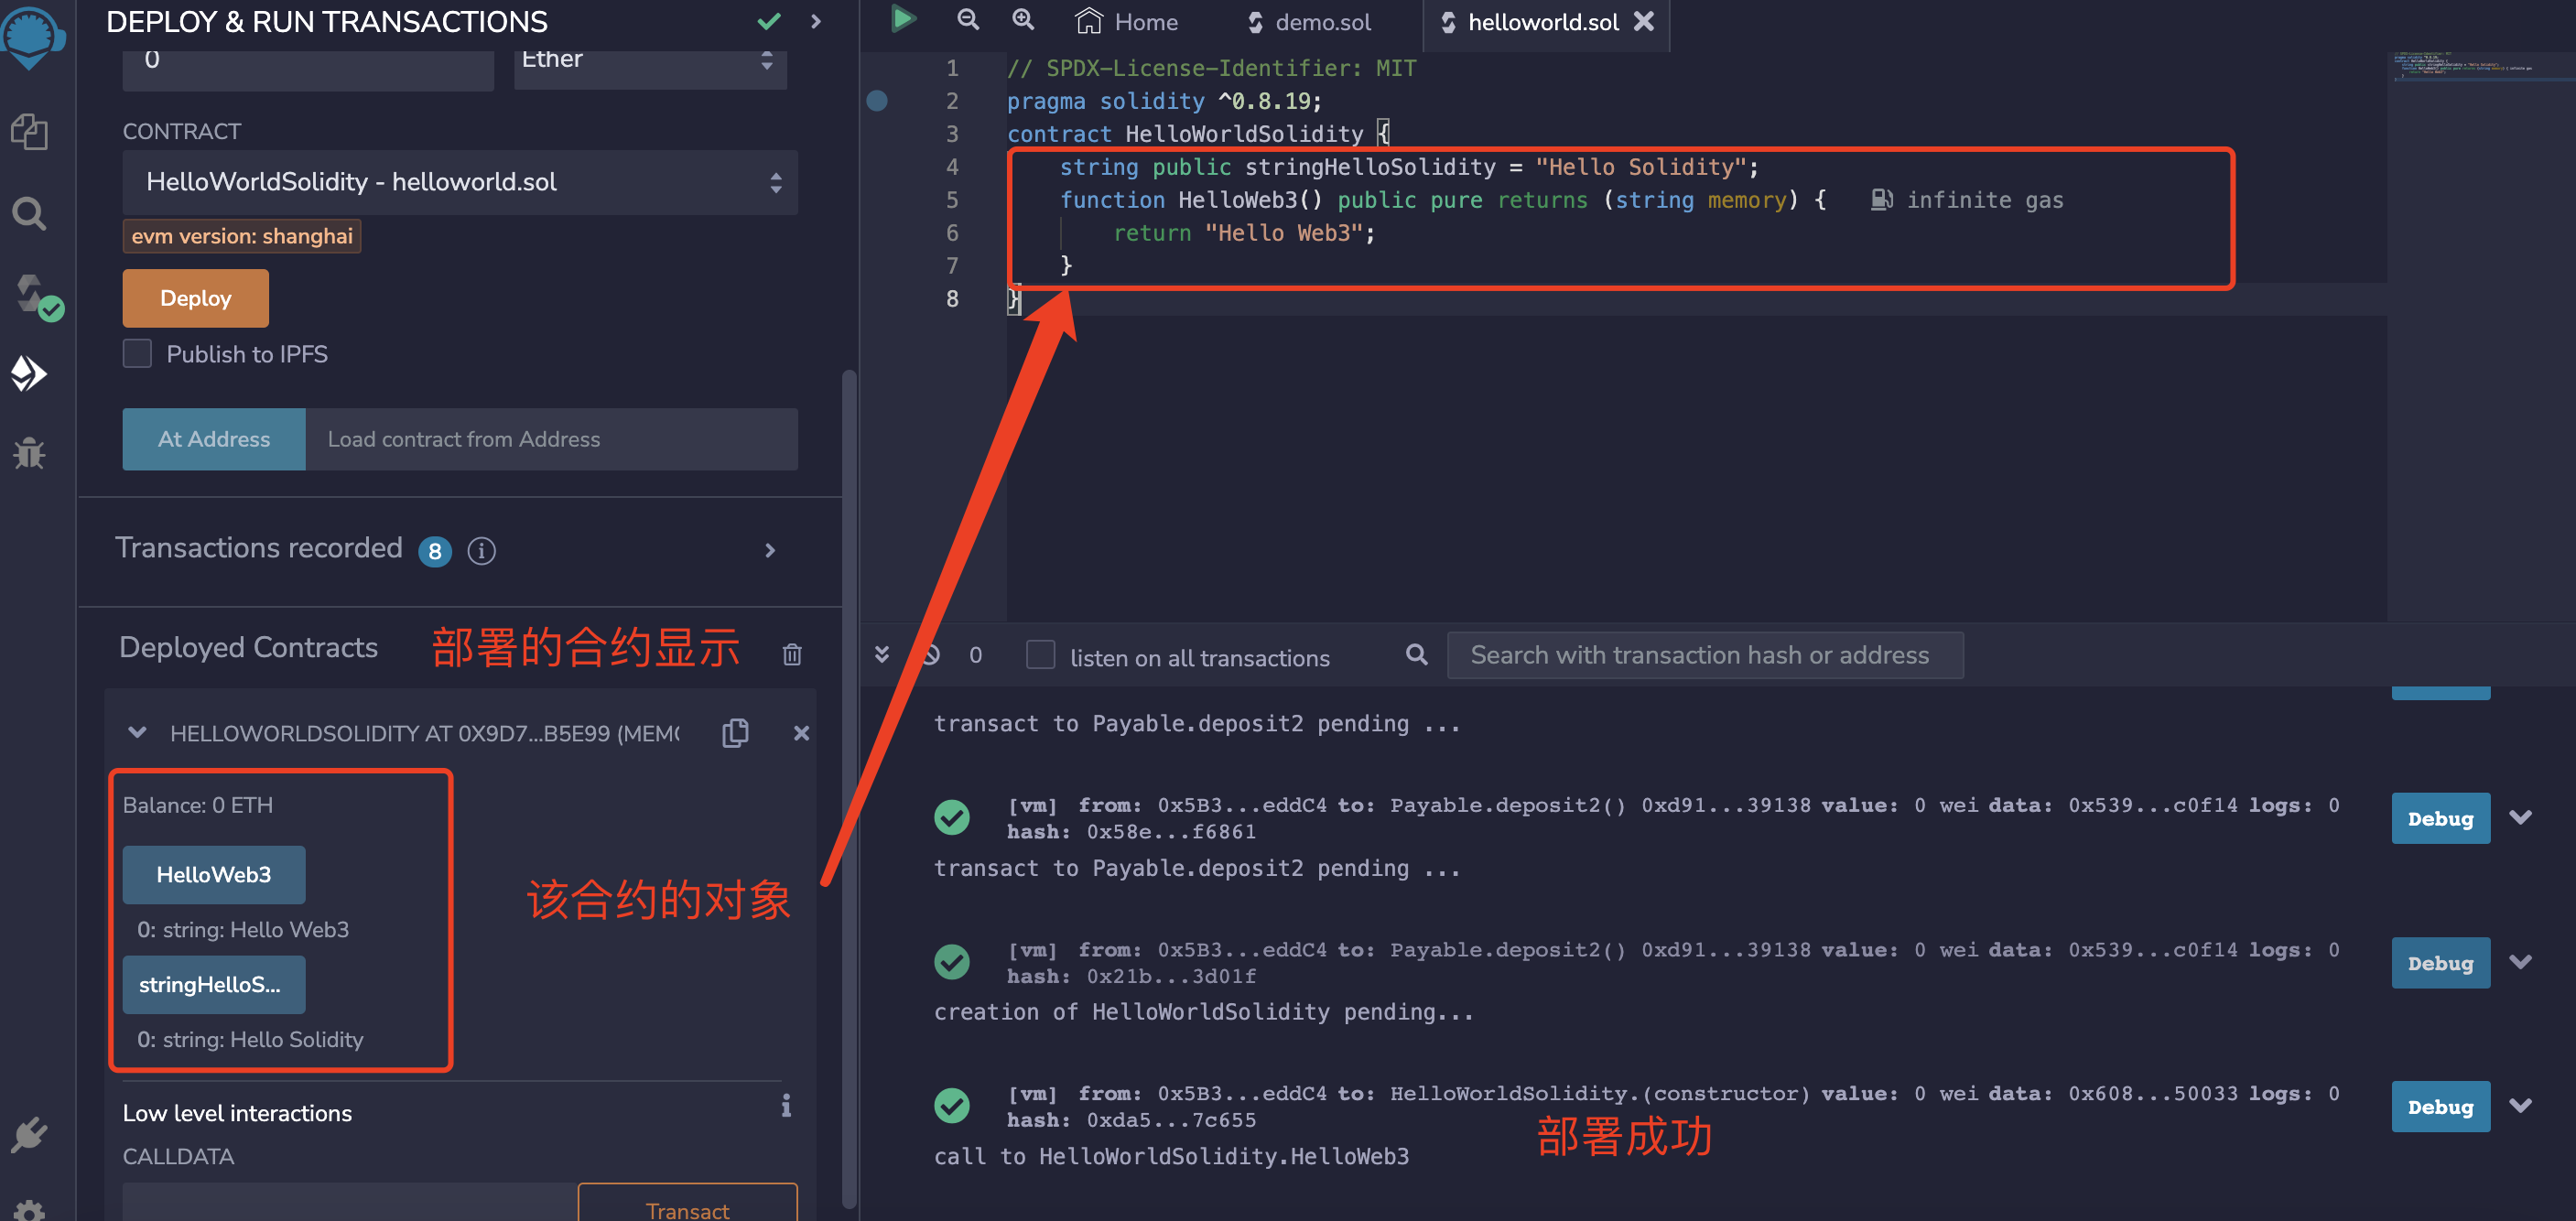Open the Search in files sidebar icon
The image size is (2576, 1221).
29,213
